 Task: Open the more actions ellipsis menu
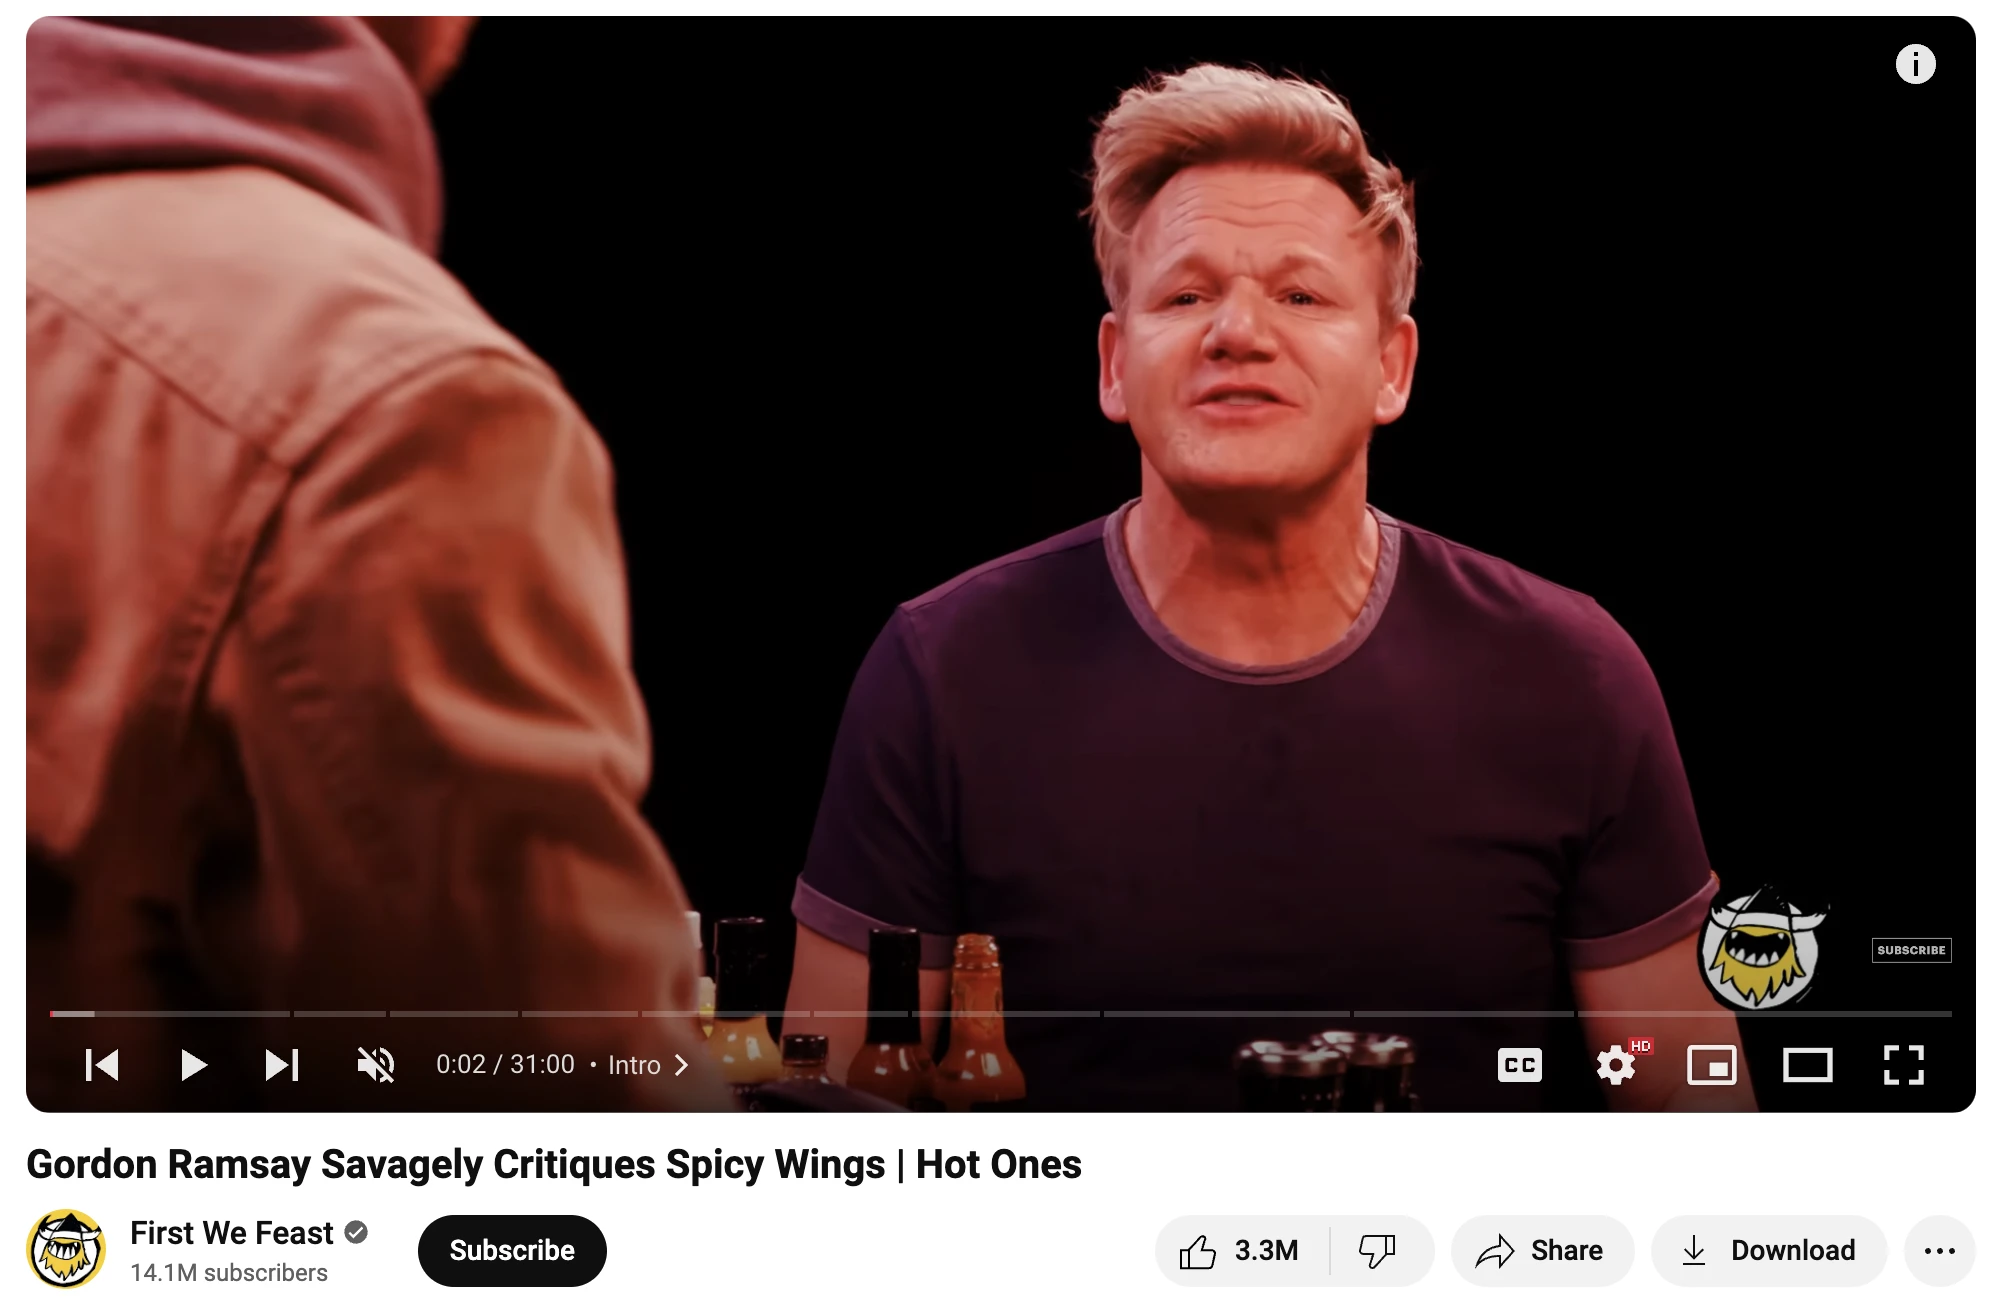(1939, 1251)
